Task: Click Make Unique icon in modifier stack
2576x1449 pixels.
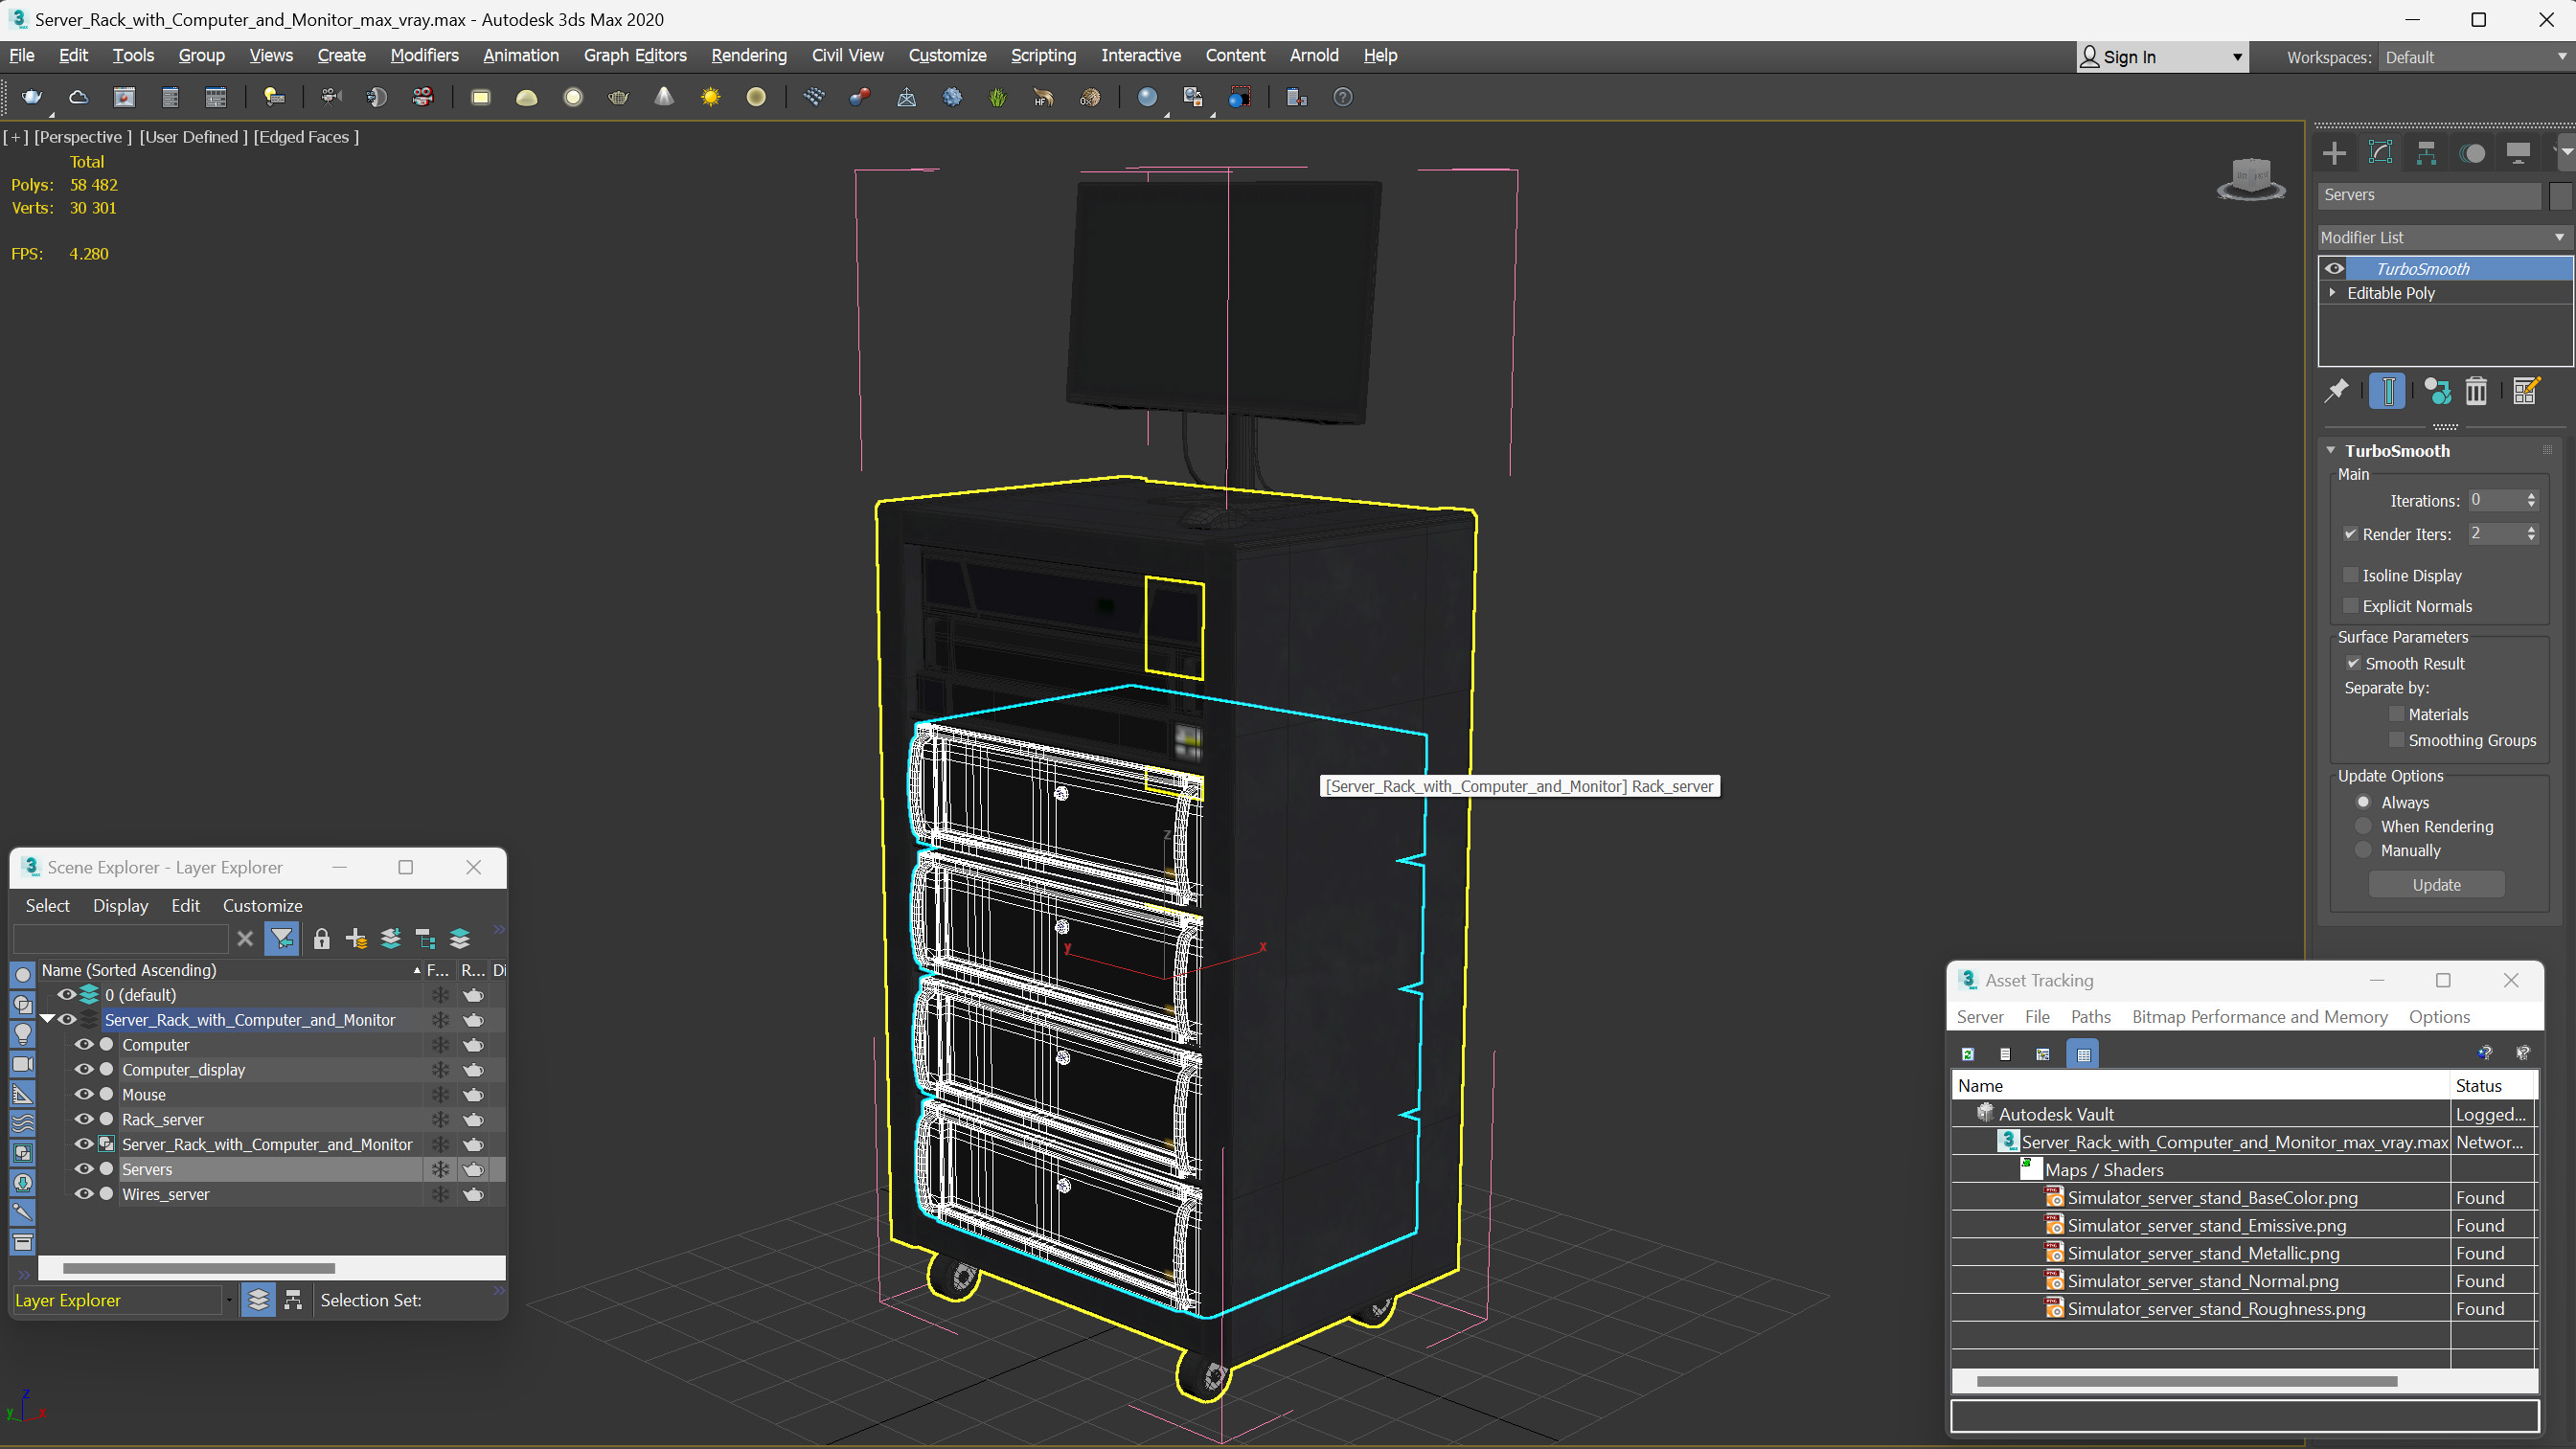Action: coord(2438,391)
